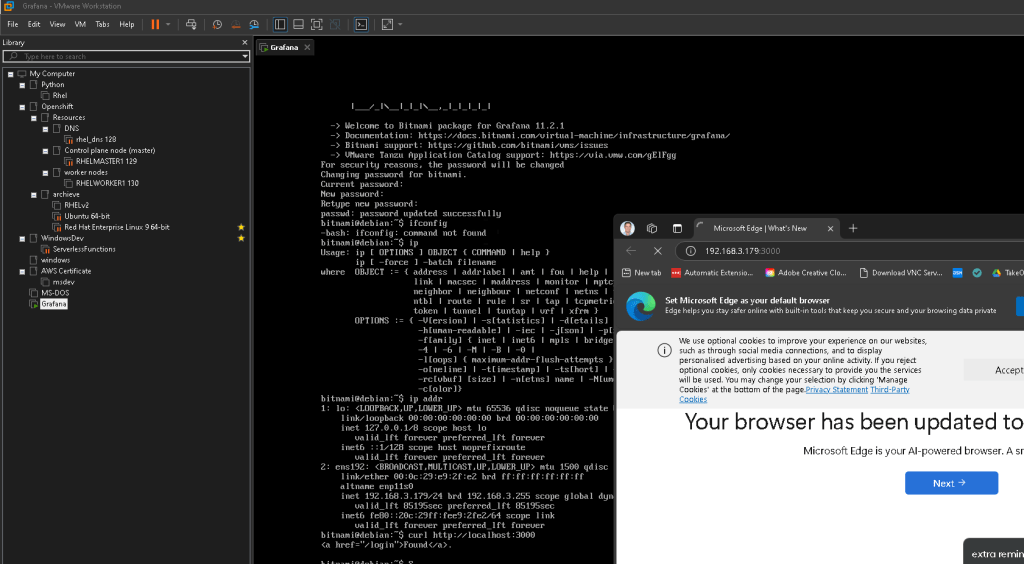
Task: Collapse the Resources folder node
Action: (x=34, y=118)
